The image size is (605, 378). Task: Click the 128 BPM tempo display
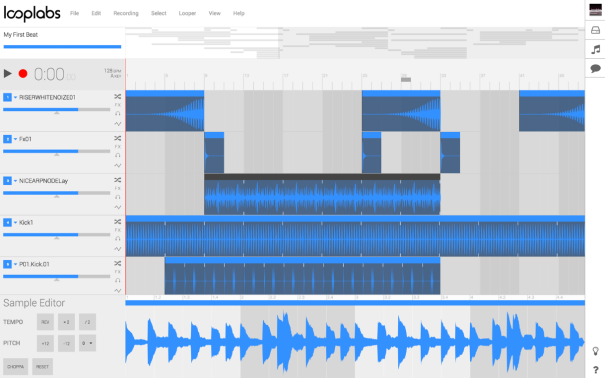pyautogui.click(x=113, y=71)
